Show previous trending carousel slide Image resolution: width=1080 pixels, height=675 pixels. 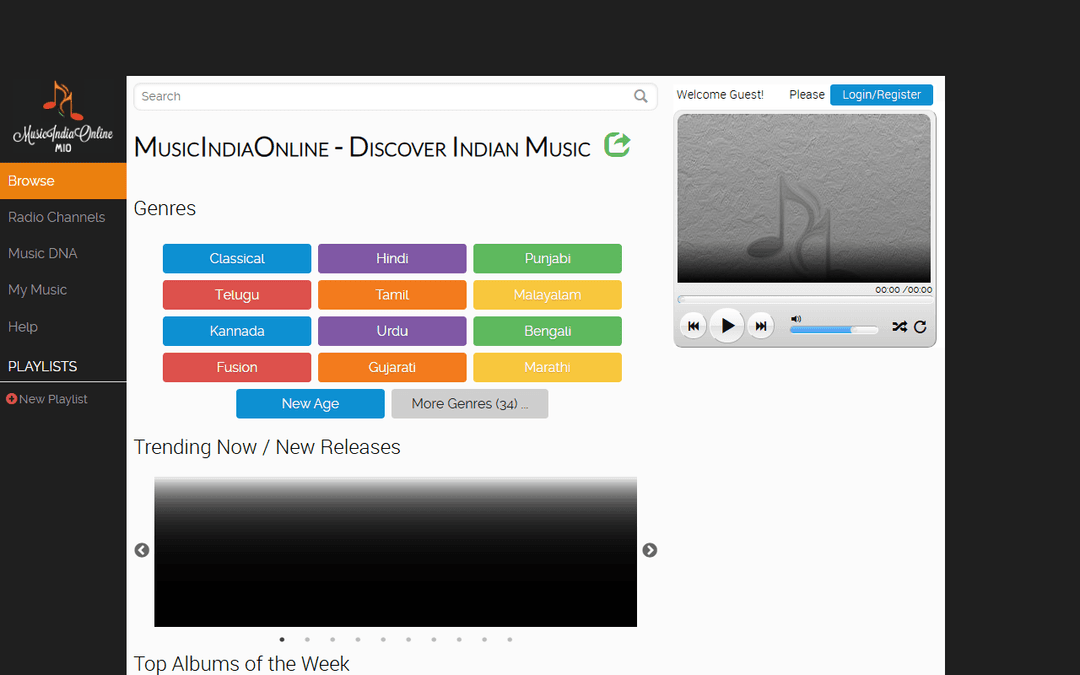(x=142, y=550)
